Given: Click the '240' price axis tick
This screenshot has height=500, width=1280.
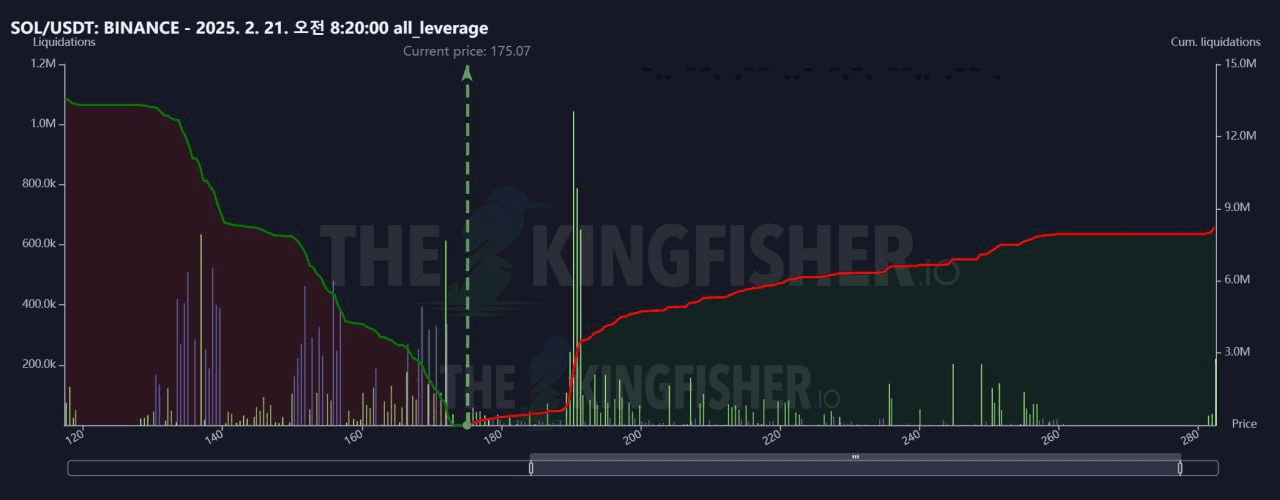Looking at the screenshot, I should [911, 437].
